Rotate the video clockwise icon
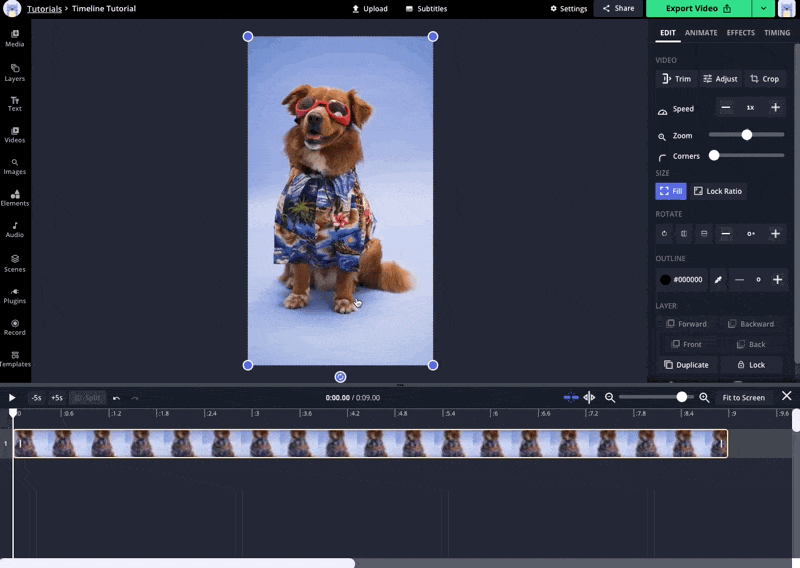Viewport: 800px width, 568px height. [664, 234]
